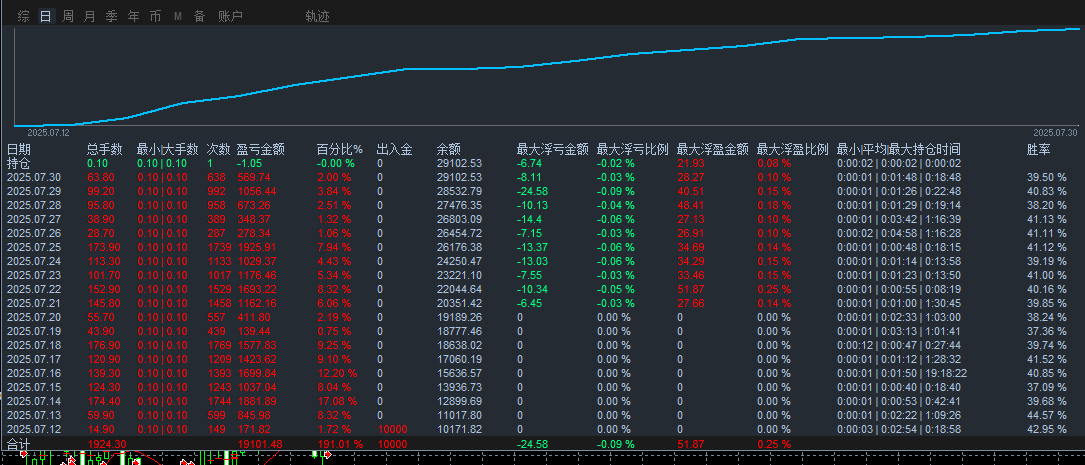1085x465 pixels.
Task: Click the 17.08 % percentage cell
Action: tap(337, 401)
